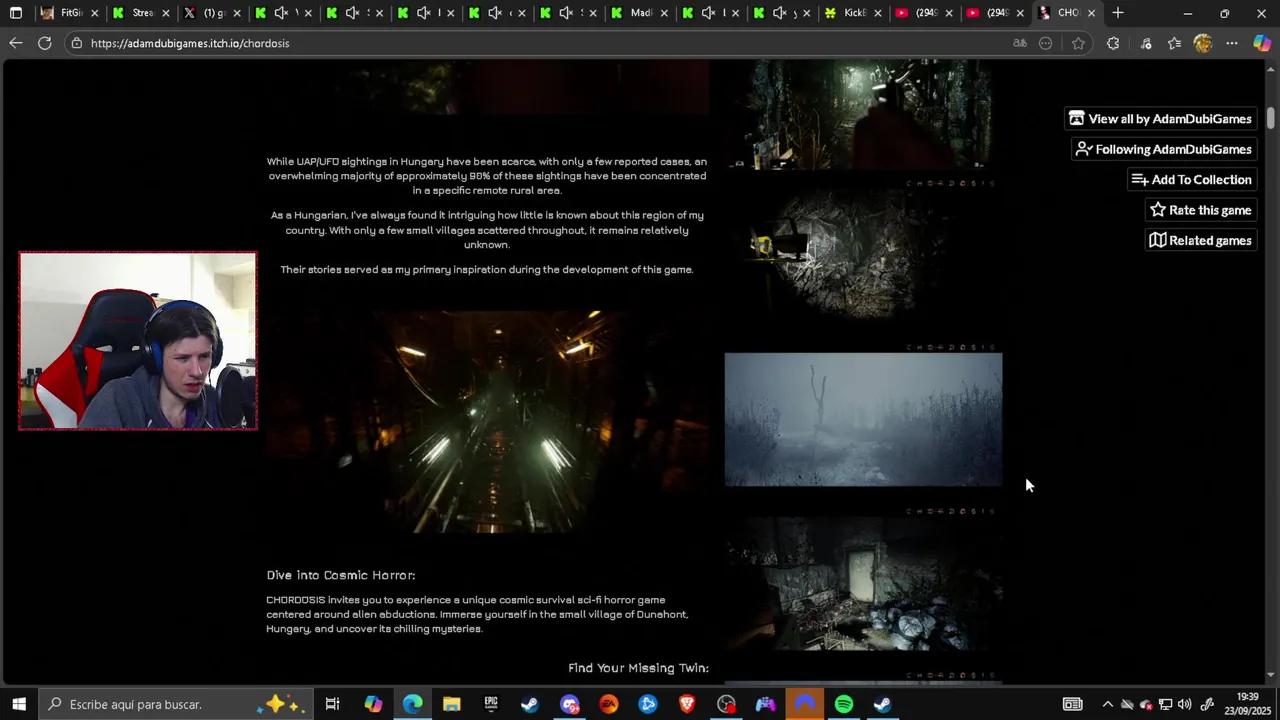The height and width of the screenshot is (720, 1280).
Task: Open the translate page icon
Action: (x=1019, y=43)
